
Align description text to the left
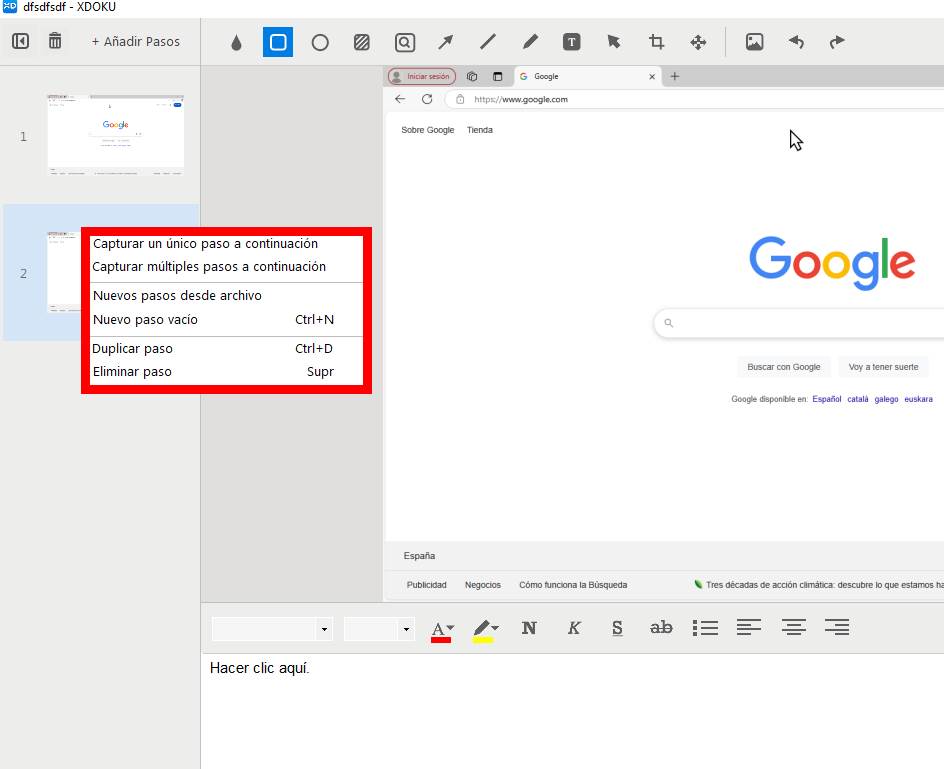click(x=749, y=627)
